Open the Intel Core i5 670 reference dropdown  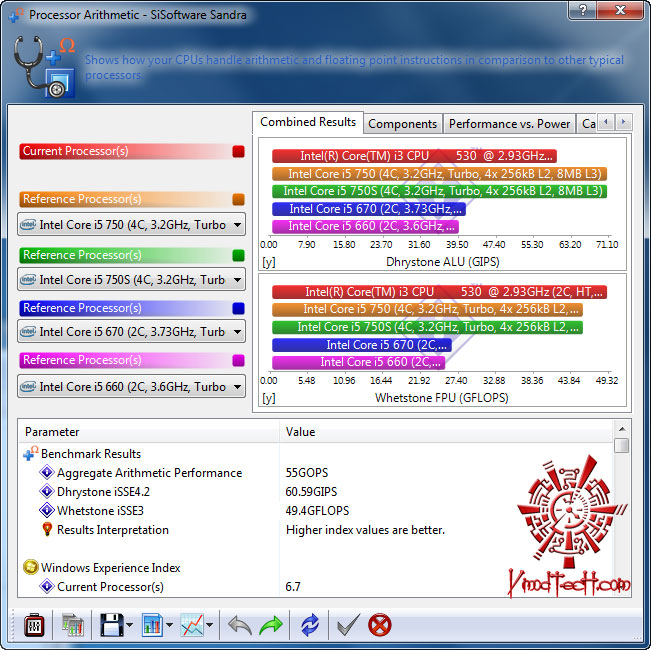(x=131, y=331)
